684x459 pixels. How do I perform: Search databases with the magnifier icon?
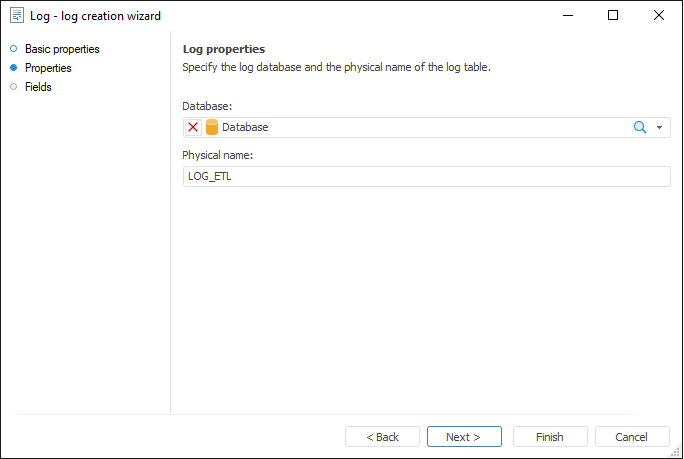(640, 128)
